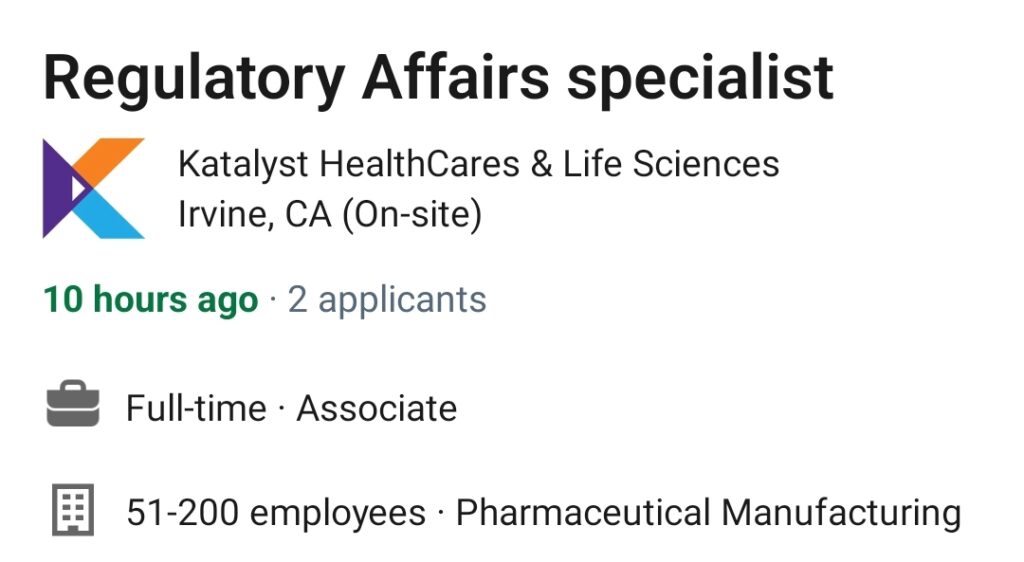The width and height of the screenshot is (1024, 562).
Task: Click the Associate seniority label
Action: pyautogui.click(x=377, y=409)
